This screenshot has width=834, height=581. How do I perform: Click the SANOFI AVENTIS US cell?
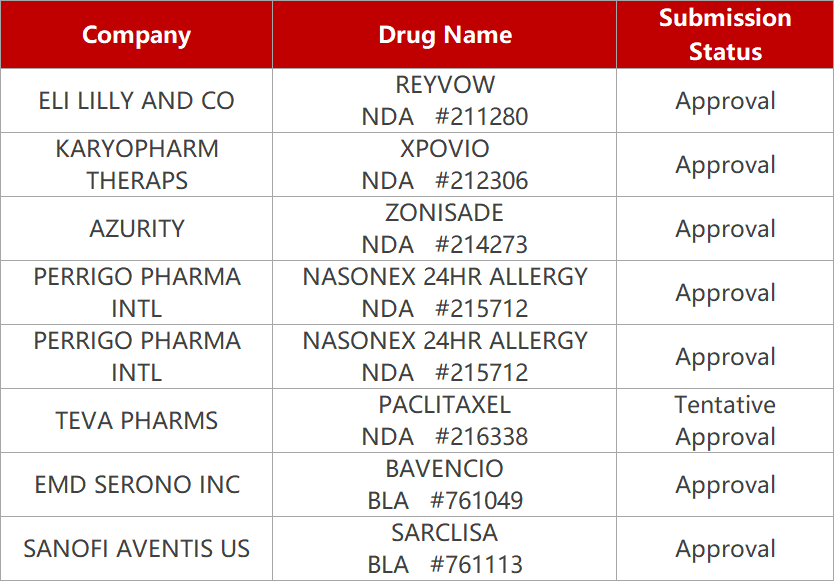click(x=136, y=549)
